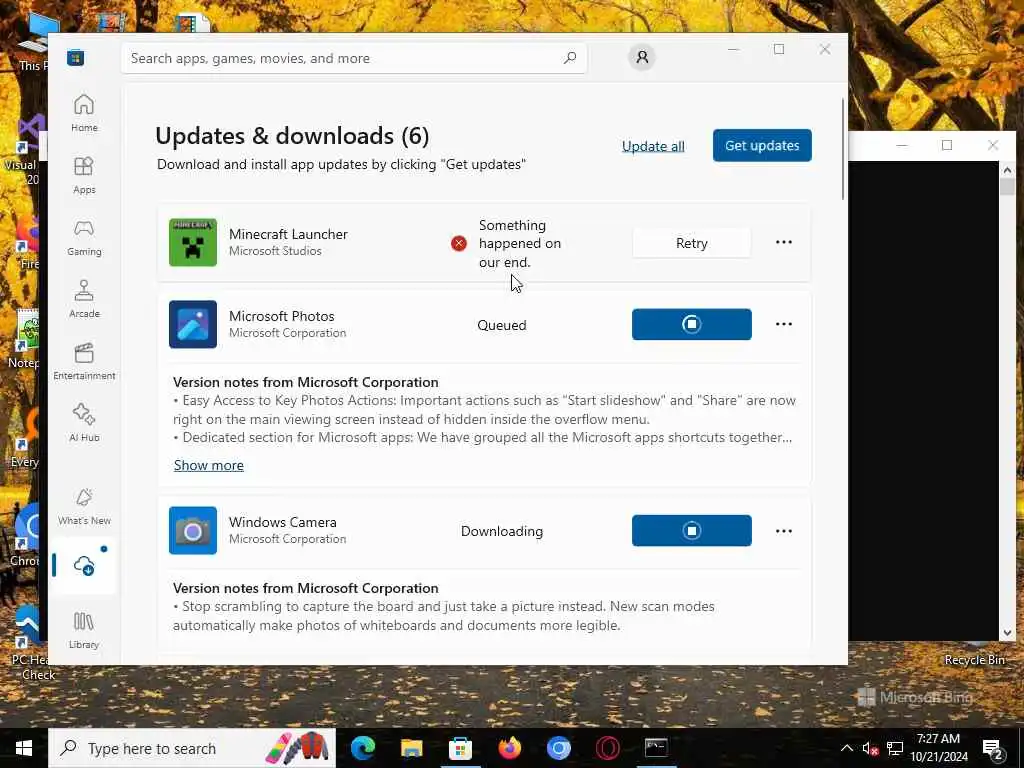Open Chromium browser from the taskbar
1024x768 pixels.
[558, 748]
